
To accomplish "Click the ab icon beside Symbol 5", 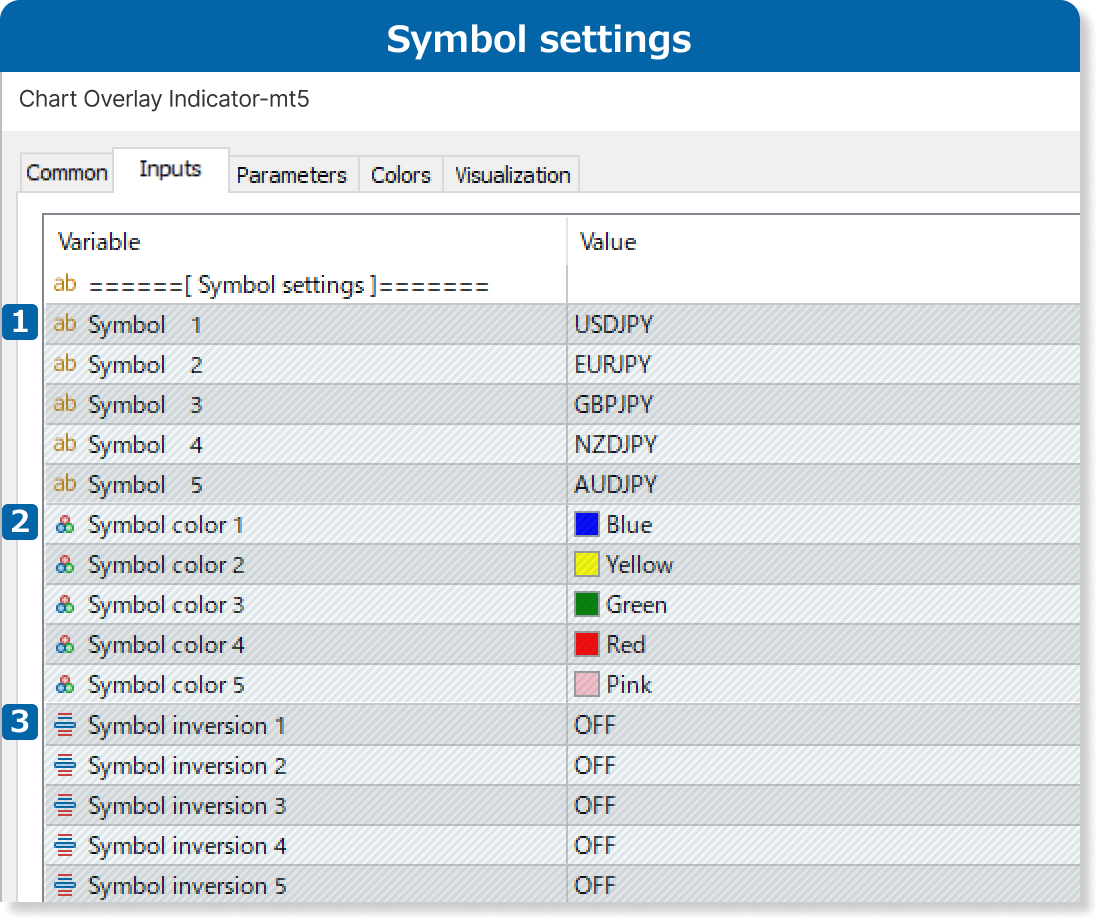I will click(x=65, y=483).
